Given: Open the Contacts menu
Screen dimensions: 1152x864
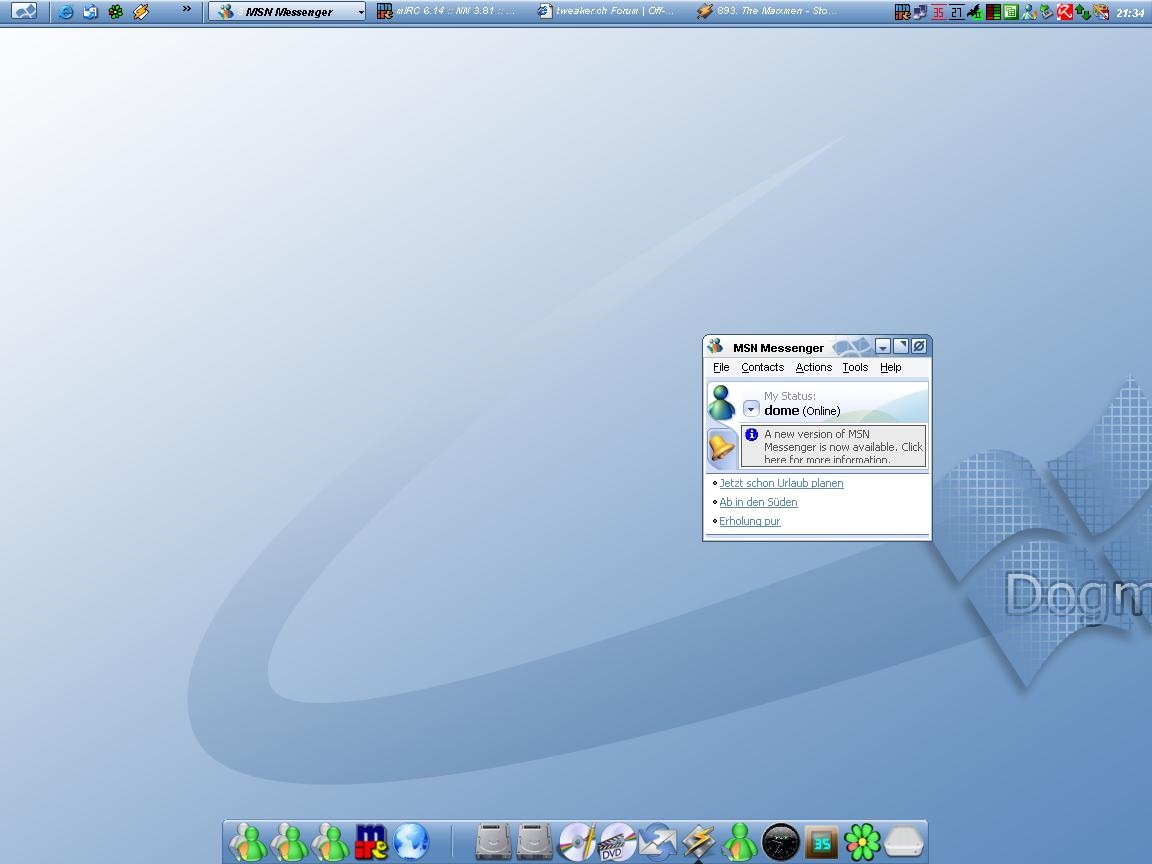Looking at the screenshot, I should pos(762,367).
